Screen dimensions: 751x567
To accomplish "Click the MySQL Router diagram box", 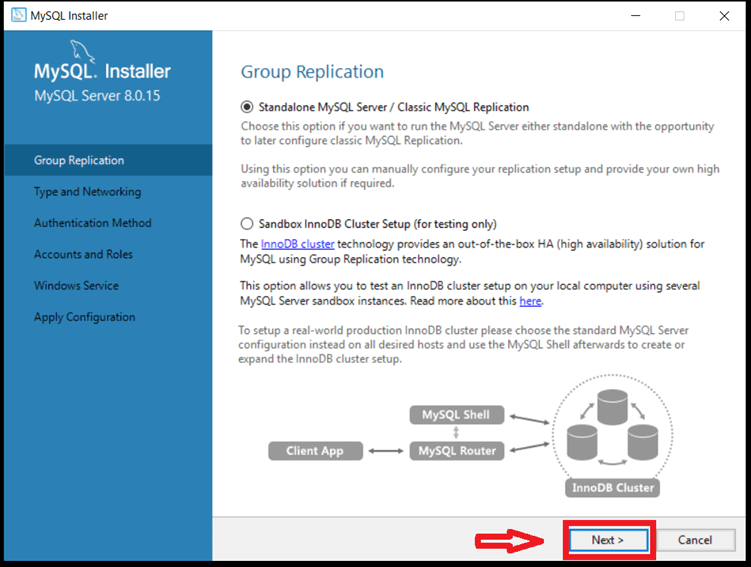I will tap(456, 451).
